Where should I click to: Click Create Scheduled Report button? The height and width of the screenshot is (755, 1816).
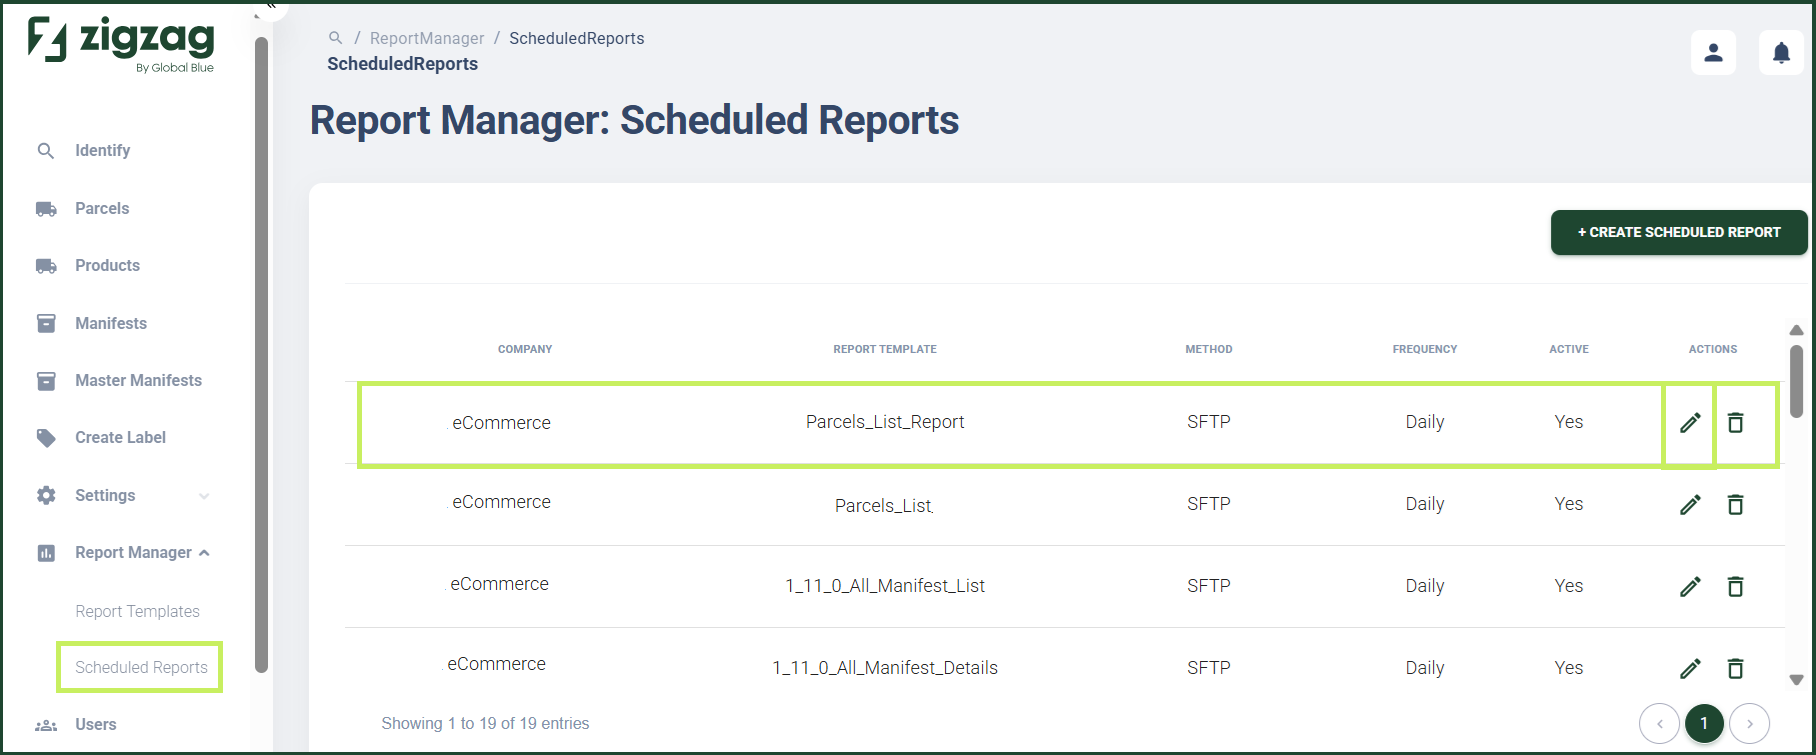(1679, 232)
